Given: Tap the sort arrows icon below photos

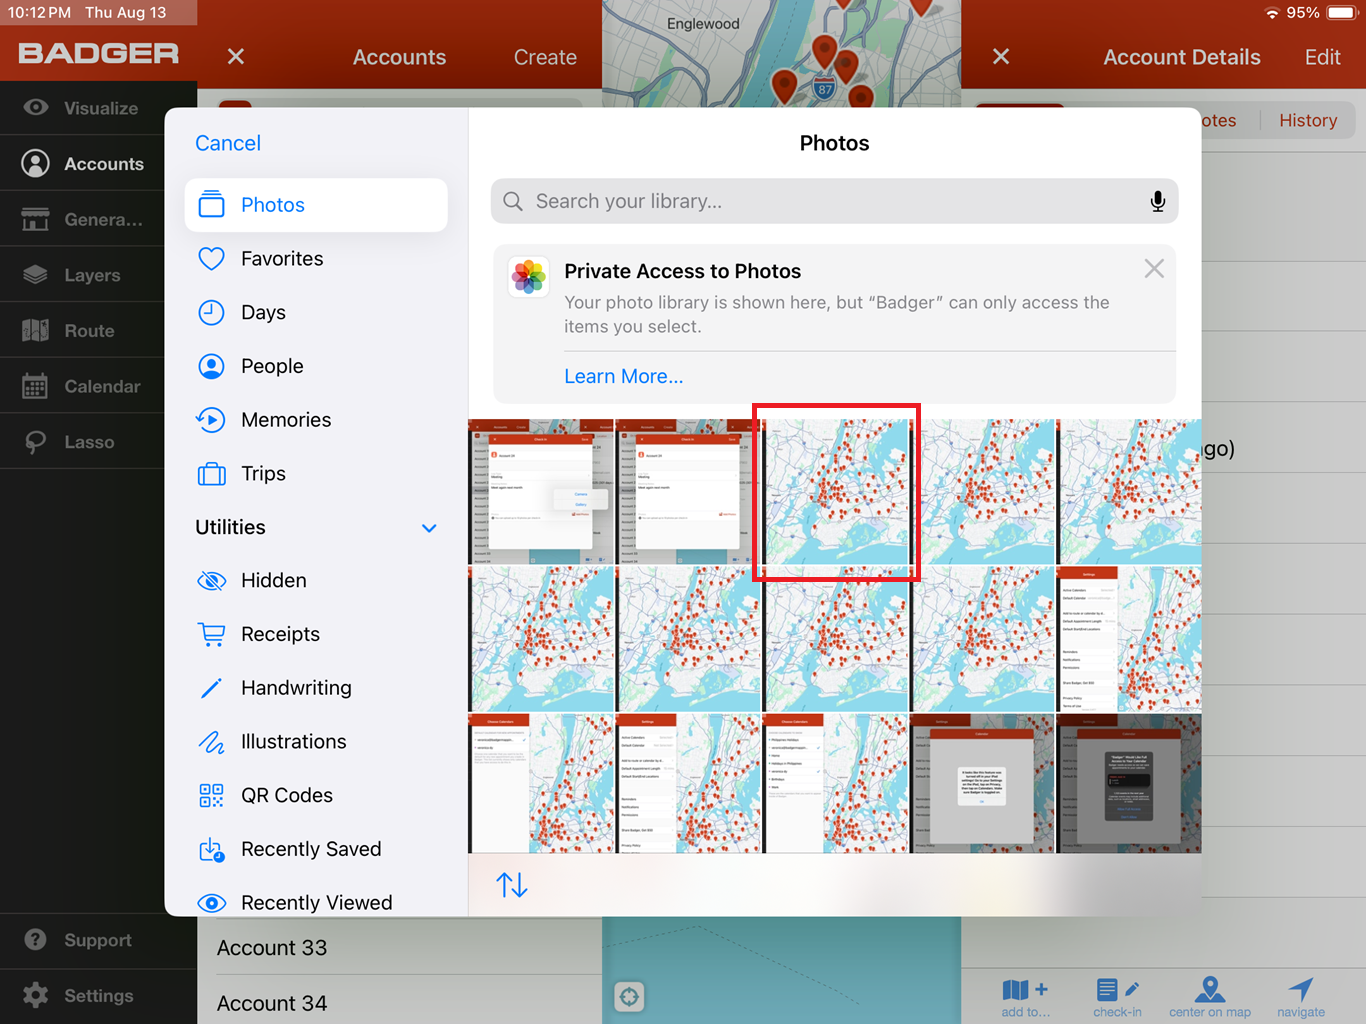Looking at the screenshot, I should [512, 885].
